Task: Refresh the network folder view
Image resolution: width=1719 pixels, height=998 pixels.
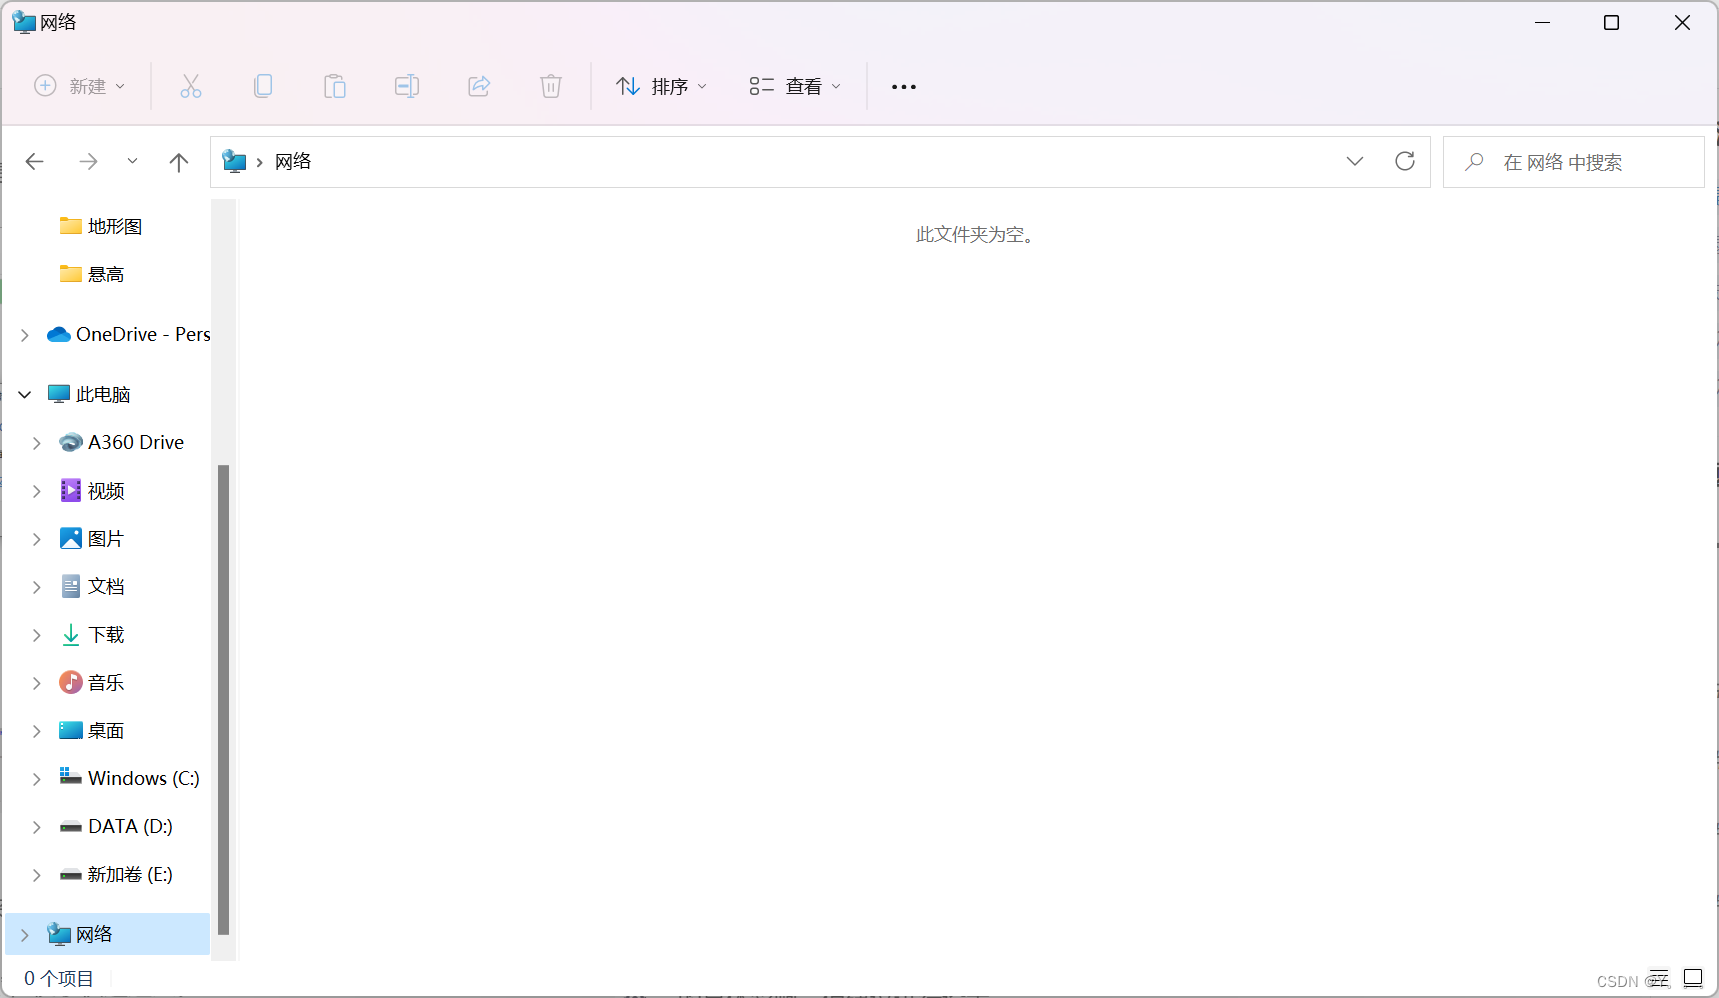Action: pyautogui.click(x=1405, y=161)
